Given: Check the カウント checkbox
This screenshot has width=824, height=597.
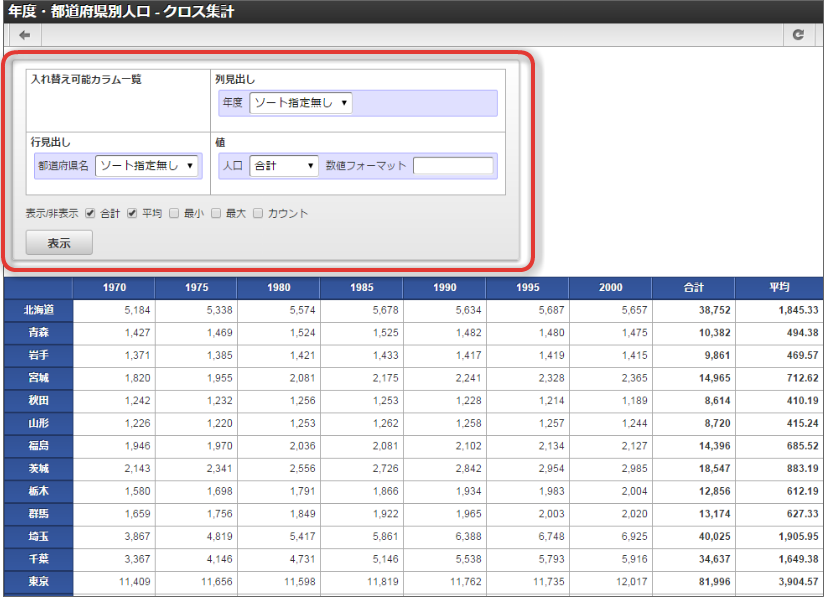Looking at the screenshot, I should click(258, 213).
